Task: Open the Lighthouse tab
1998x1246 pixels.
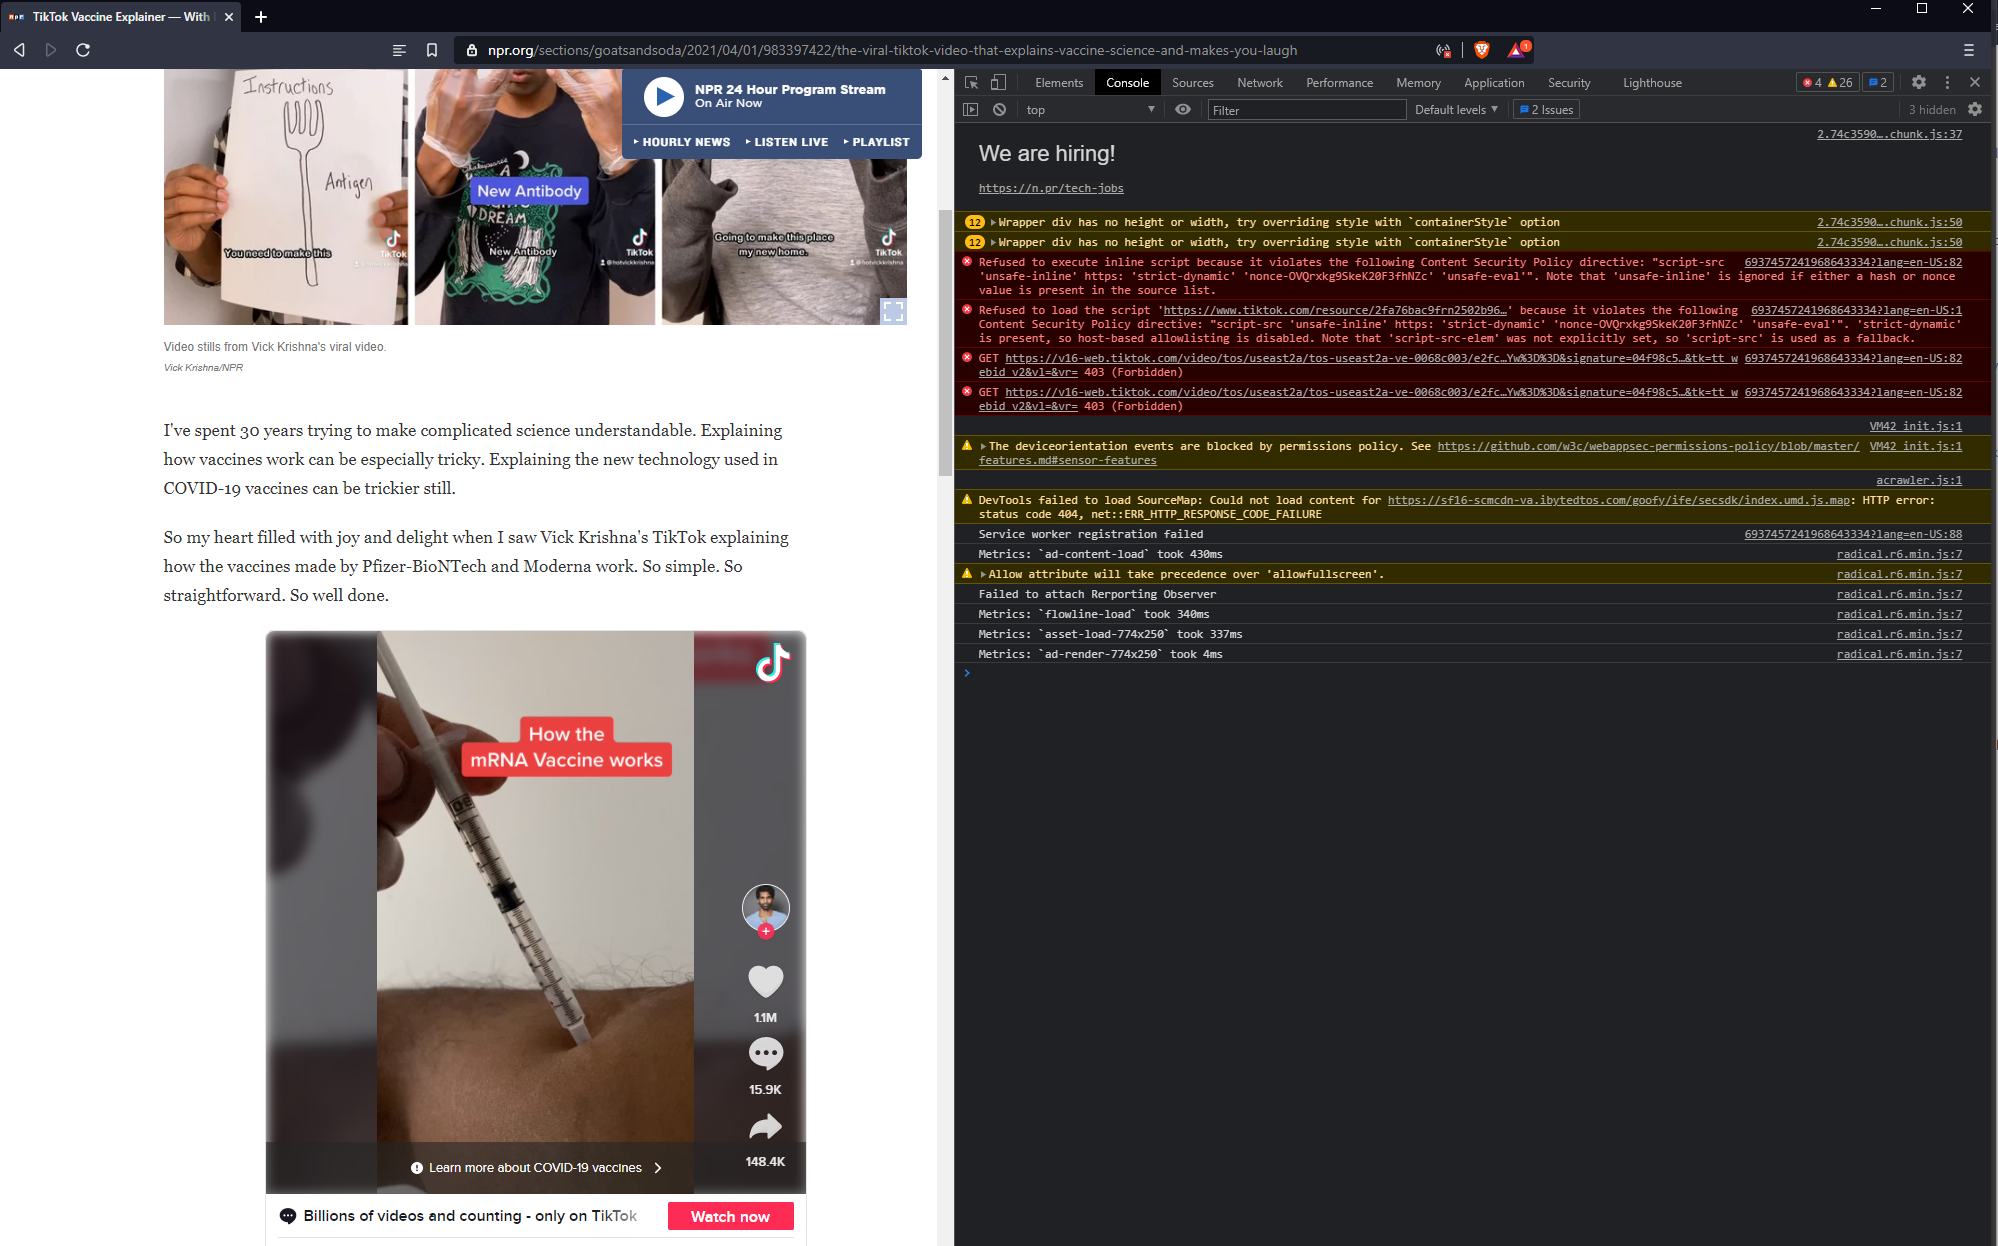Action: coord(1652,83)
